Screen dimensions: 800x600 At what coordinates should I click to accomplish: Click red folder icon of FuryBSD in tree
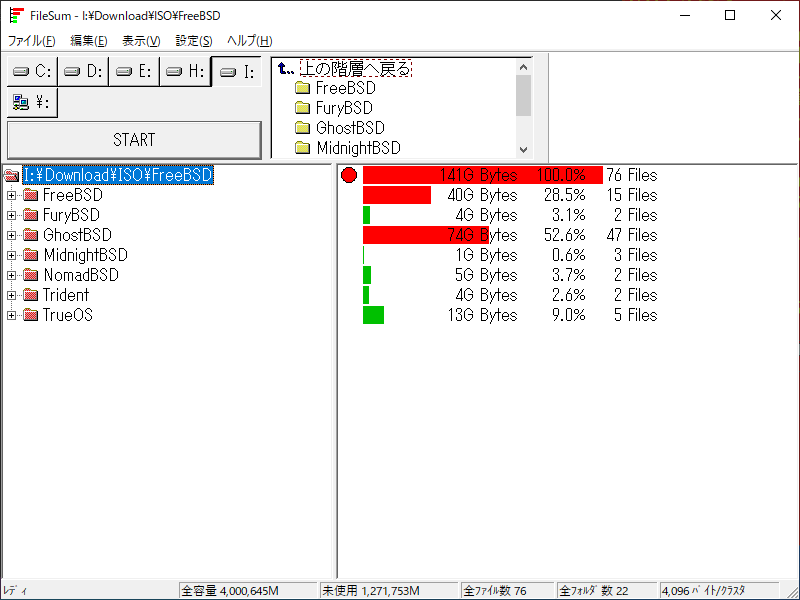(31, 215)
